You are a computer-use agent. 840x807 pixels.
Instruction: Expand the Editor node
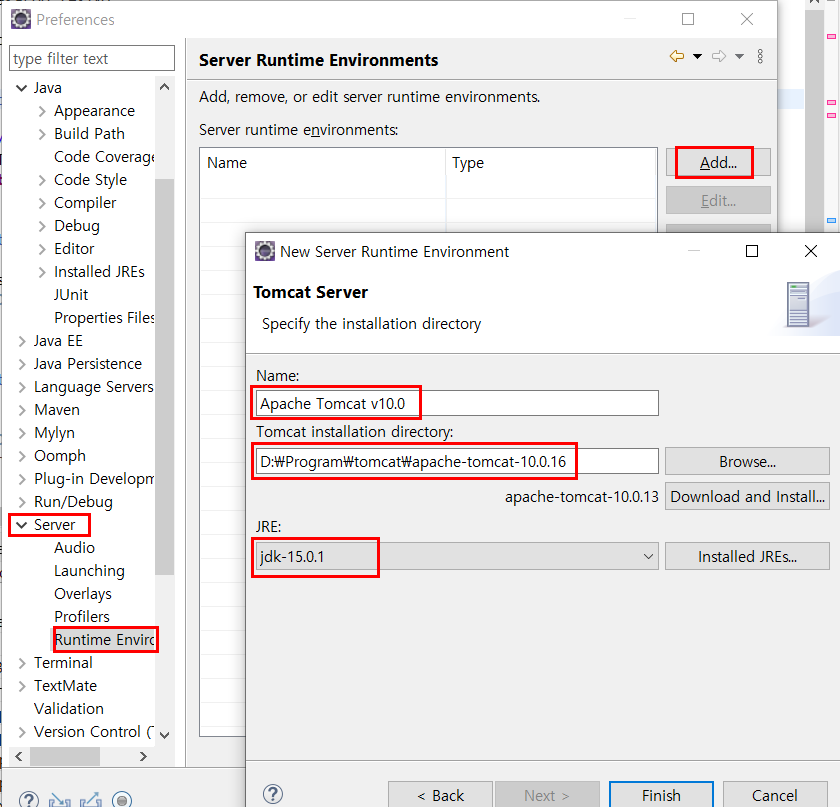click(x=42, y=249)
